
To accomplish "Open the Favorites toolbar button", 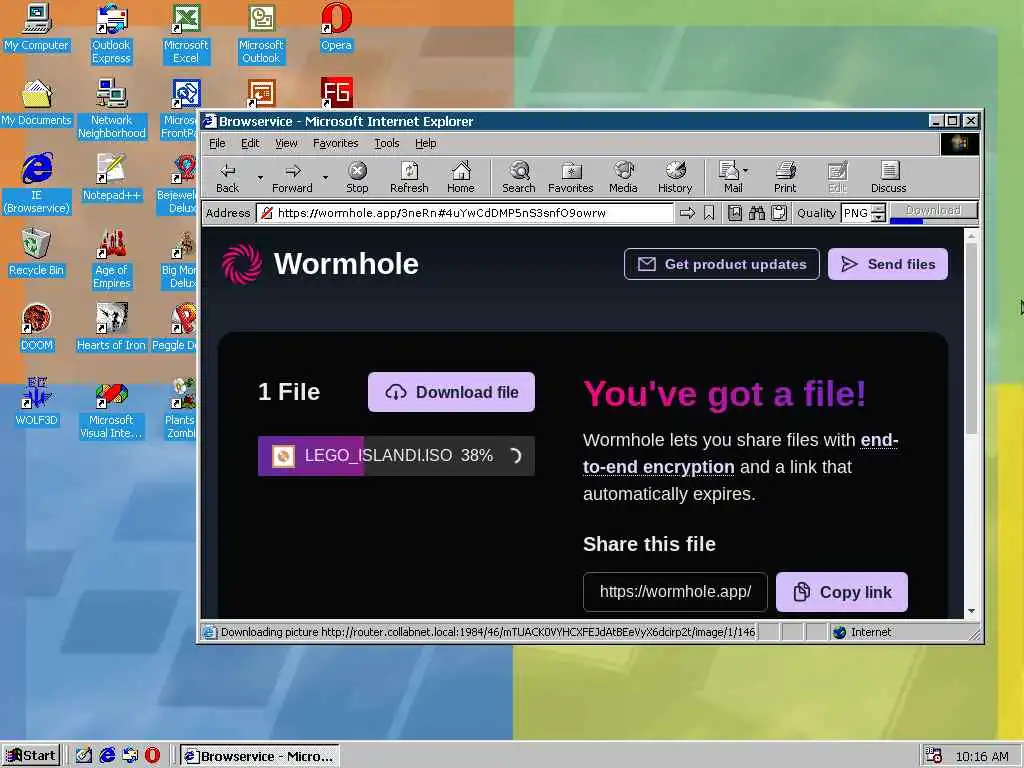I will [x=570, y=178].
